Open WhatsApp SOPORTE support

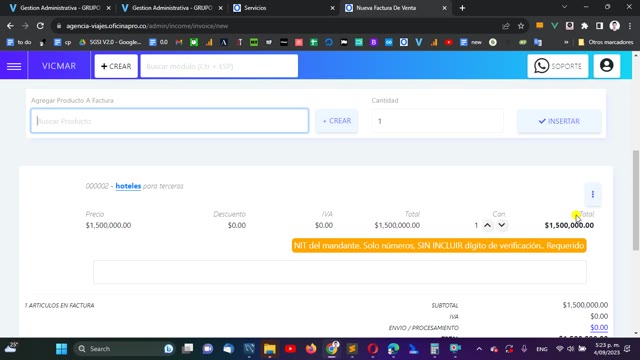tap(558, 66)
